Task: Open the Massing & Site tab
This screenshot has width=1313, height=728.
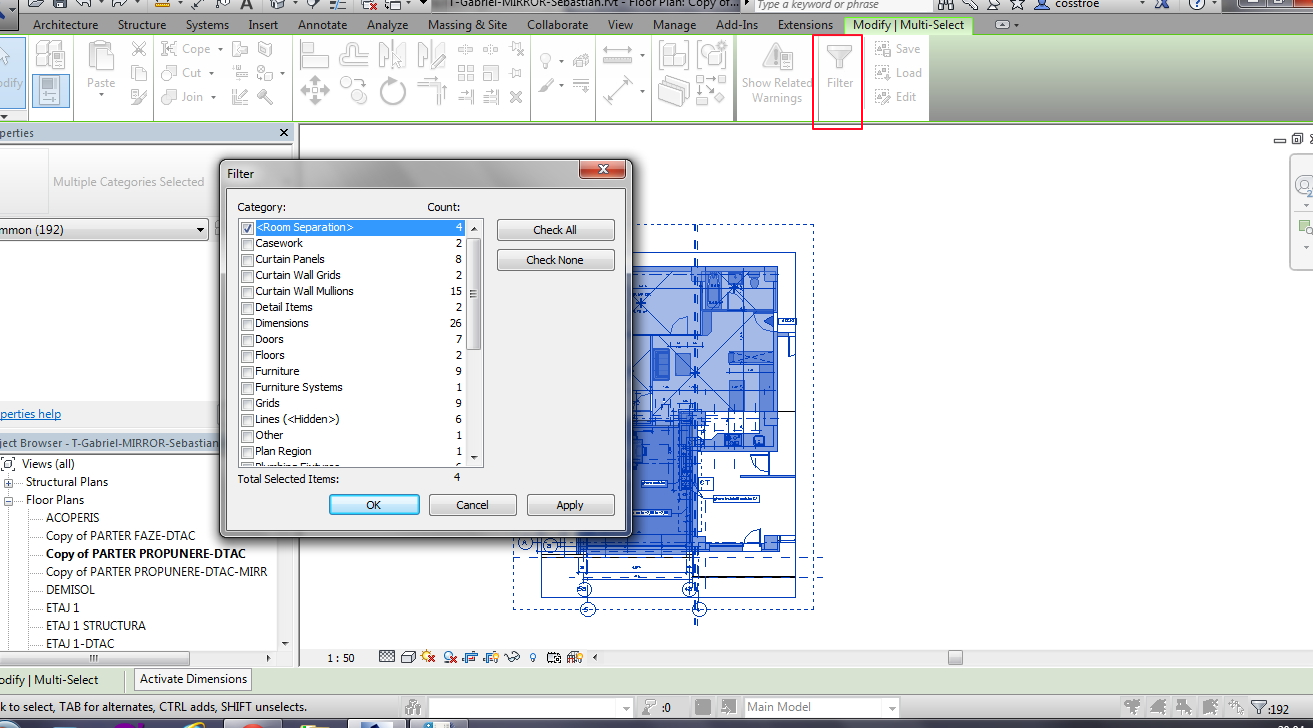Action: point(467,25)
